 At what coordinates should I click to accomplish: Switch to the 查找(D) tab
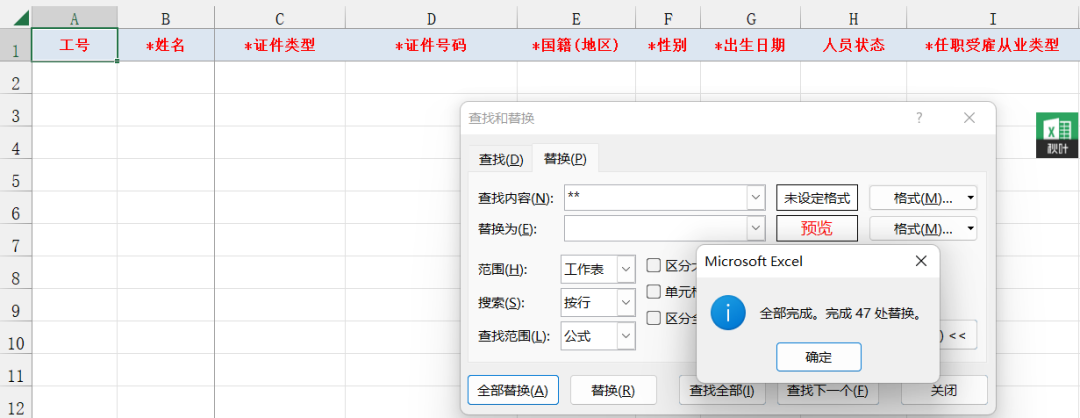pyautogui.click(x=501, y=160)
